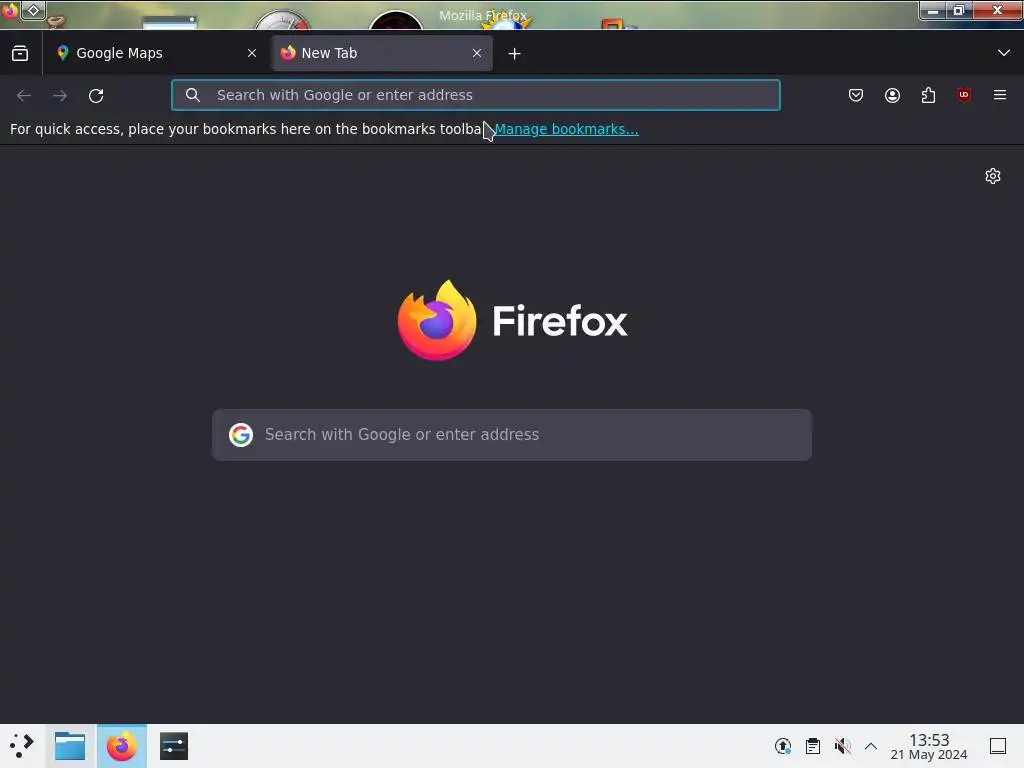Open the KDE application launcher
The image size is (1024, 768).
22,746
